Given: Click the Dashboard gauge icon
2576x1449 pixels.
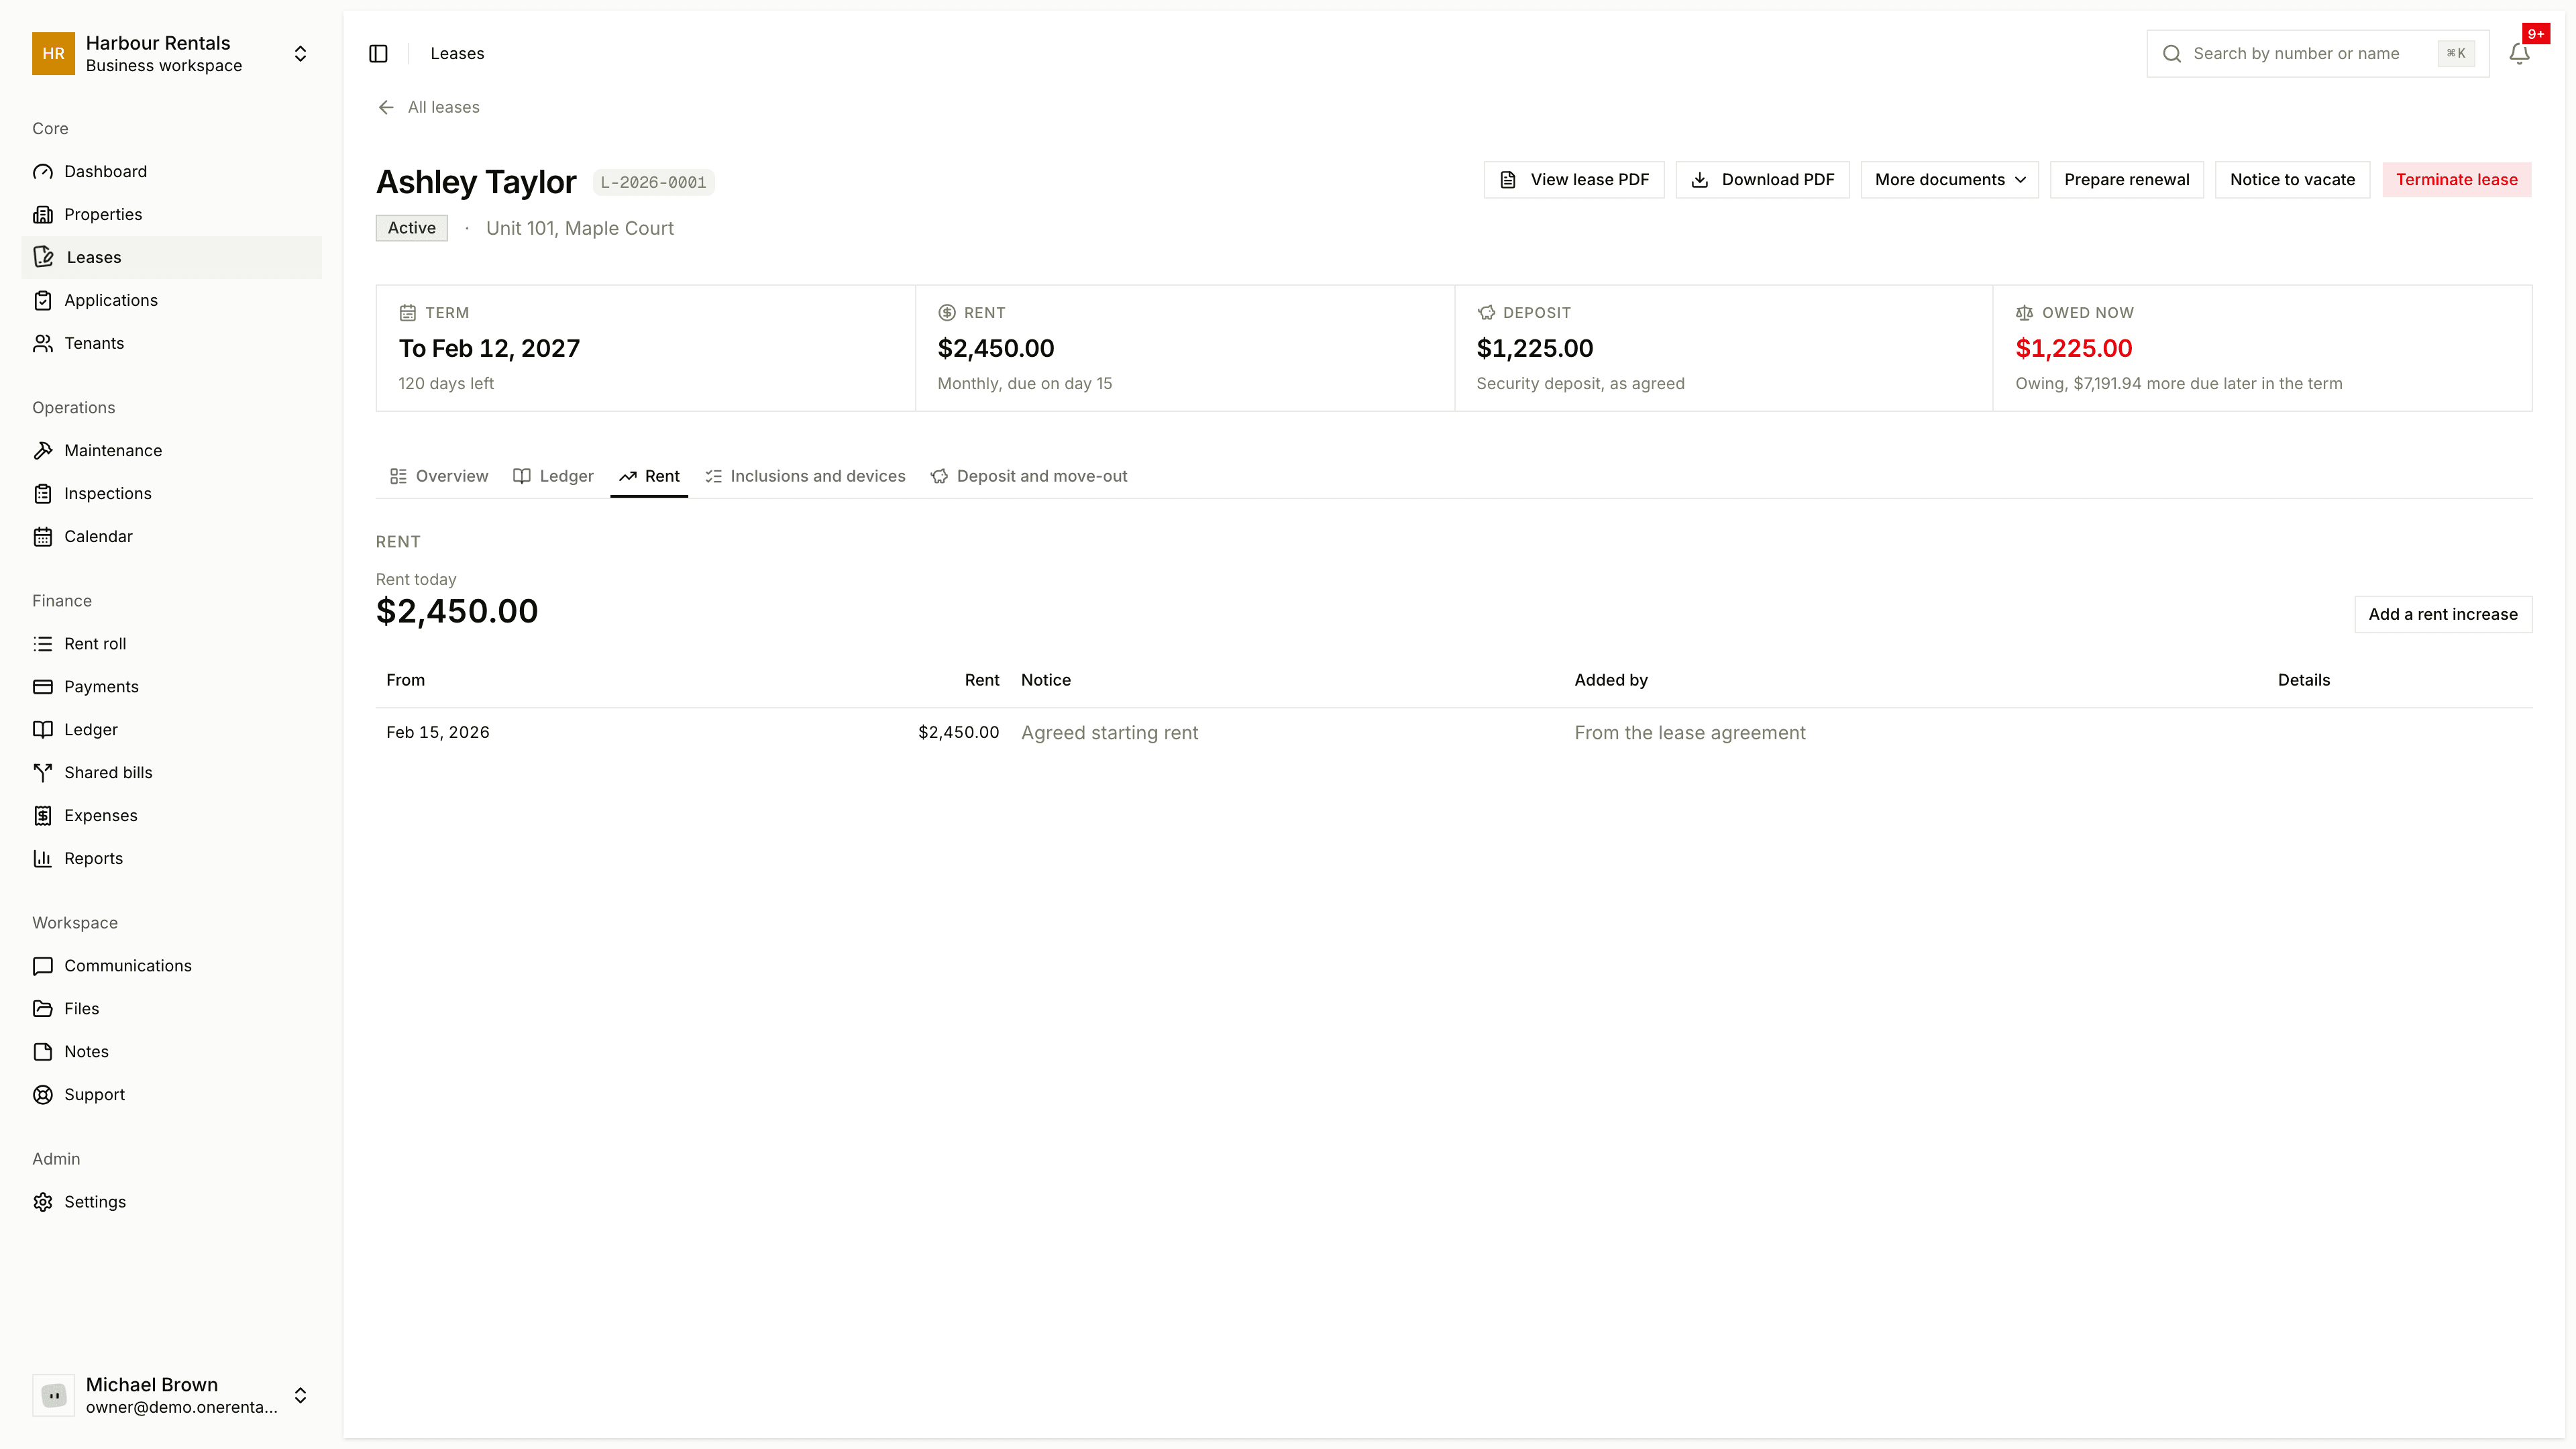Looking at the screenshot, I should 43,172.
